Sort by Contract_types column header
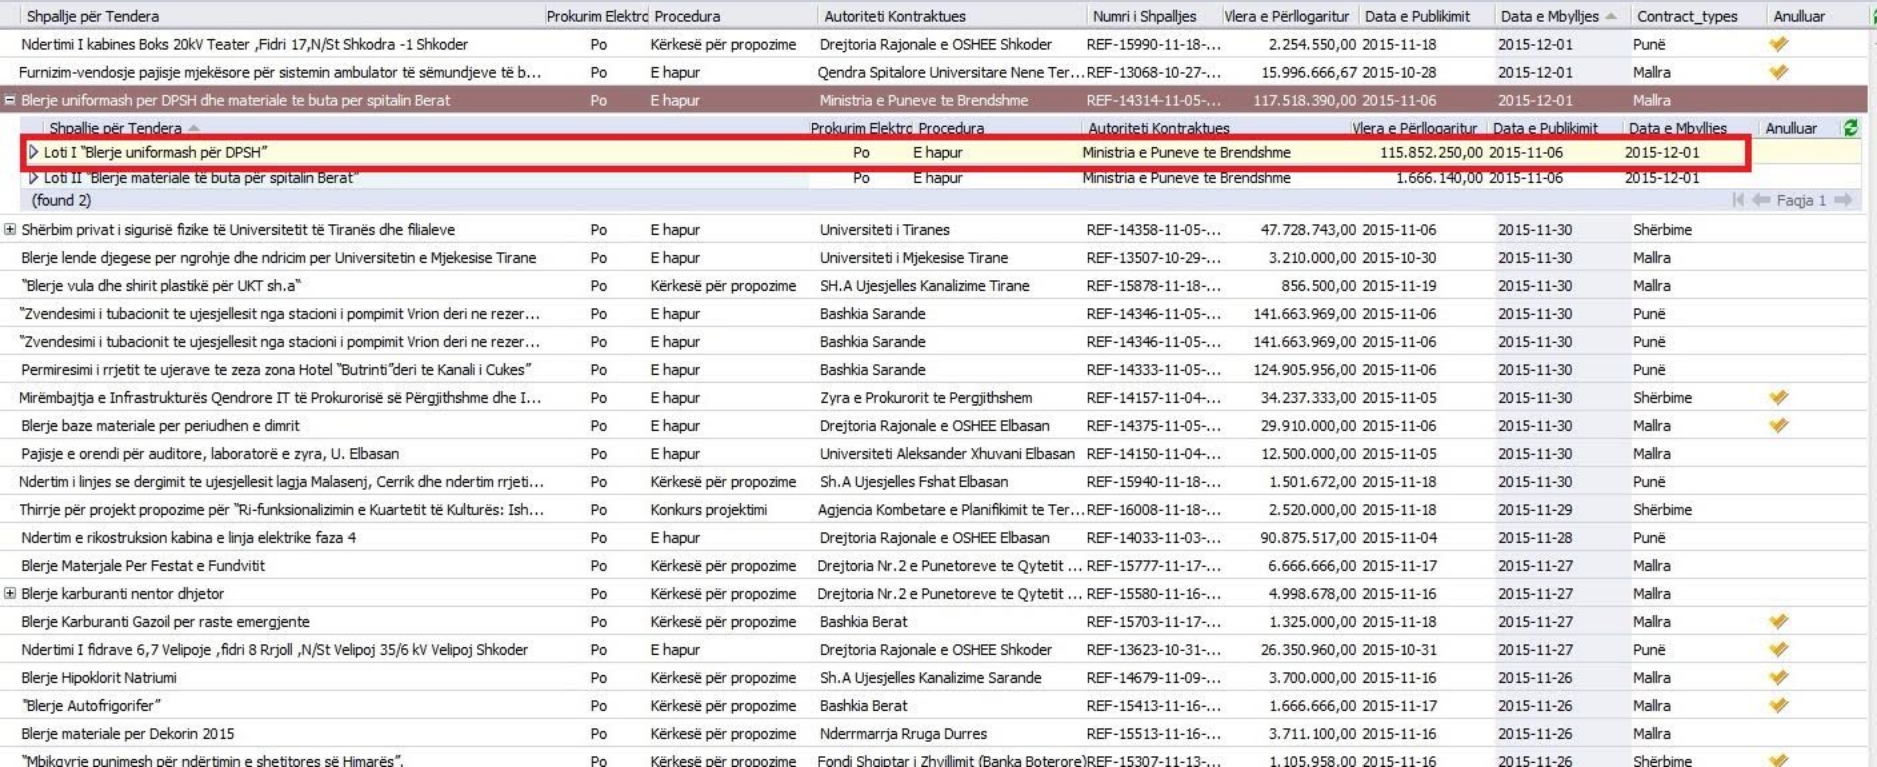This screenshot has height=767, width=1877. [x=1687, y=16]
